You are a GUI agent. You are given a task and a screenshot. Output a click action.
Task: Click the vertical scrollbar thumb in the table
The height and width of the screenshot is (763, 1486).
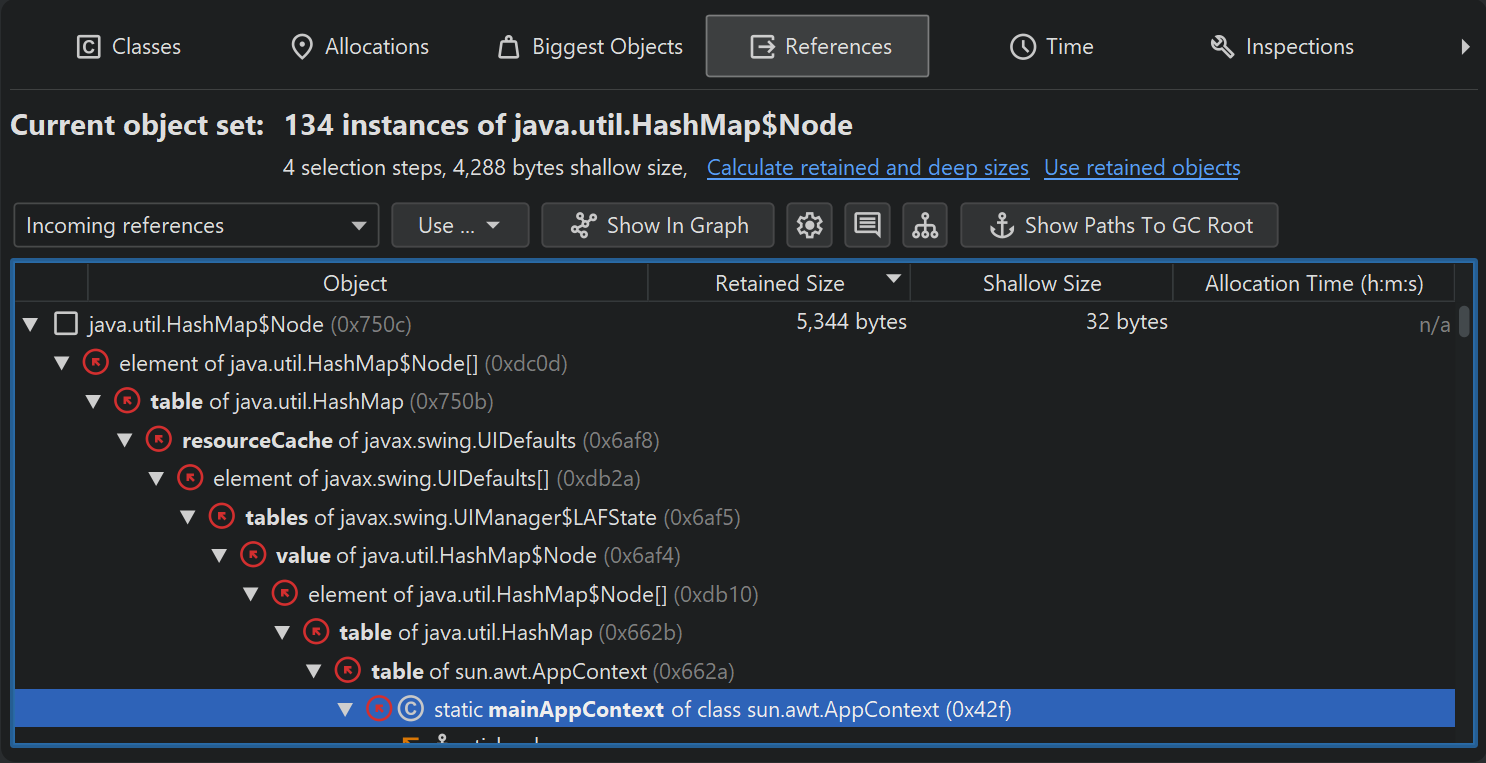(x=1464, y=323)
